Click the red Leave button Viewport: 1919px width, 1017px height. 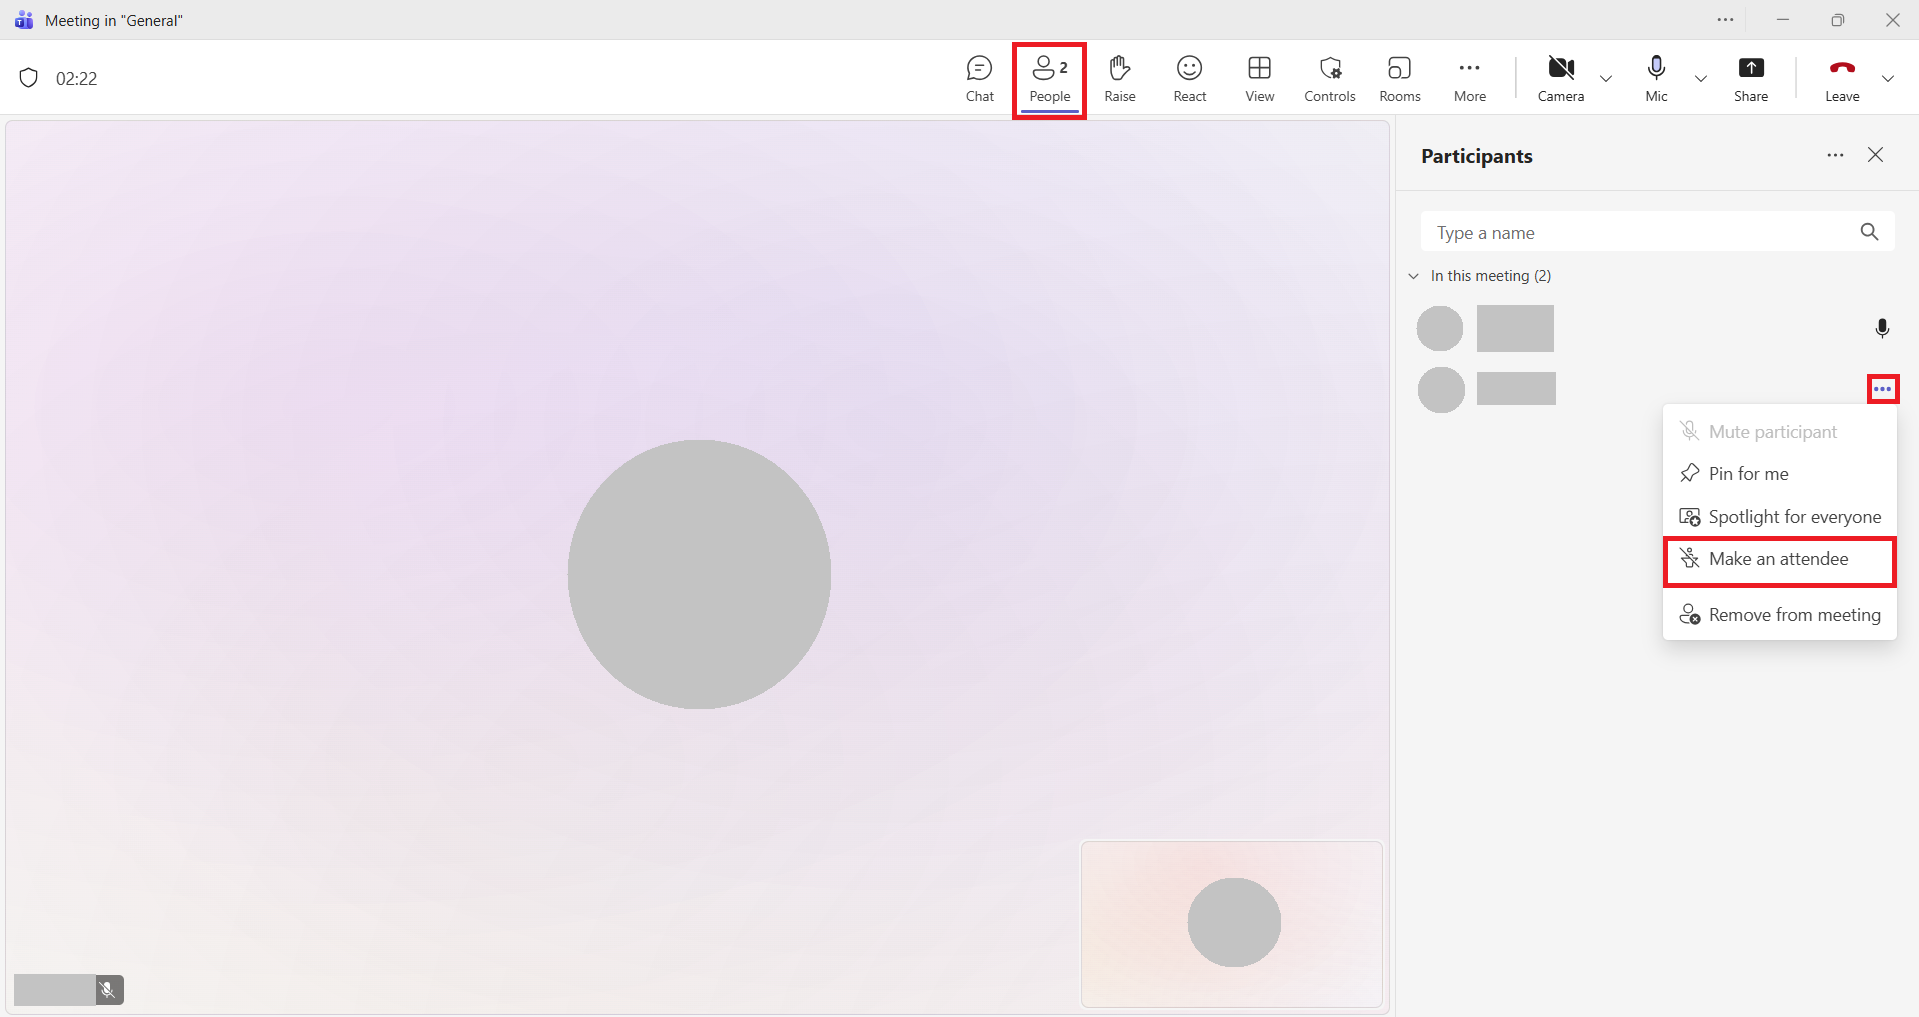click(1842, 79)
